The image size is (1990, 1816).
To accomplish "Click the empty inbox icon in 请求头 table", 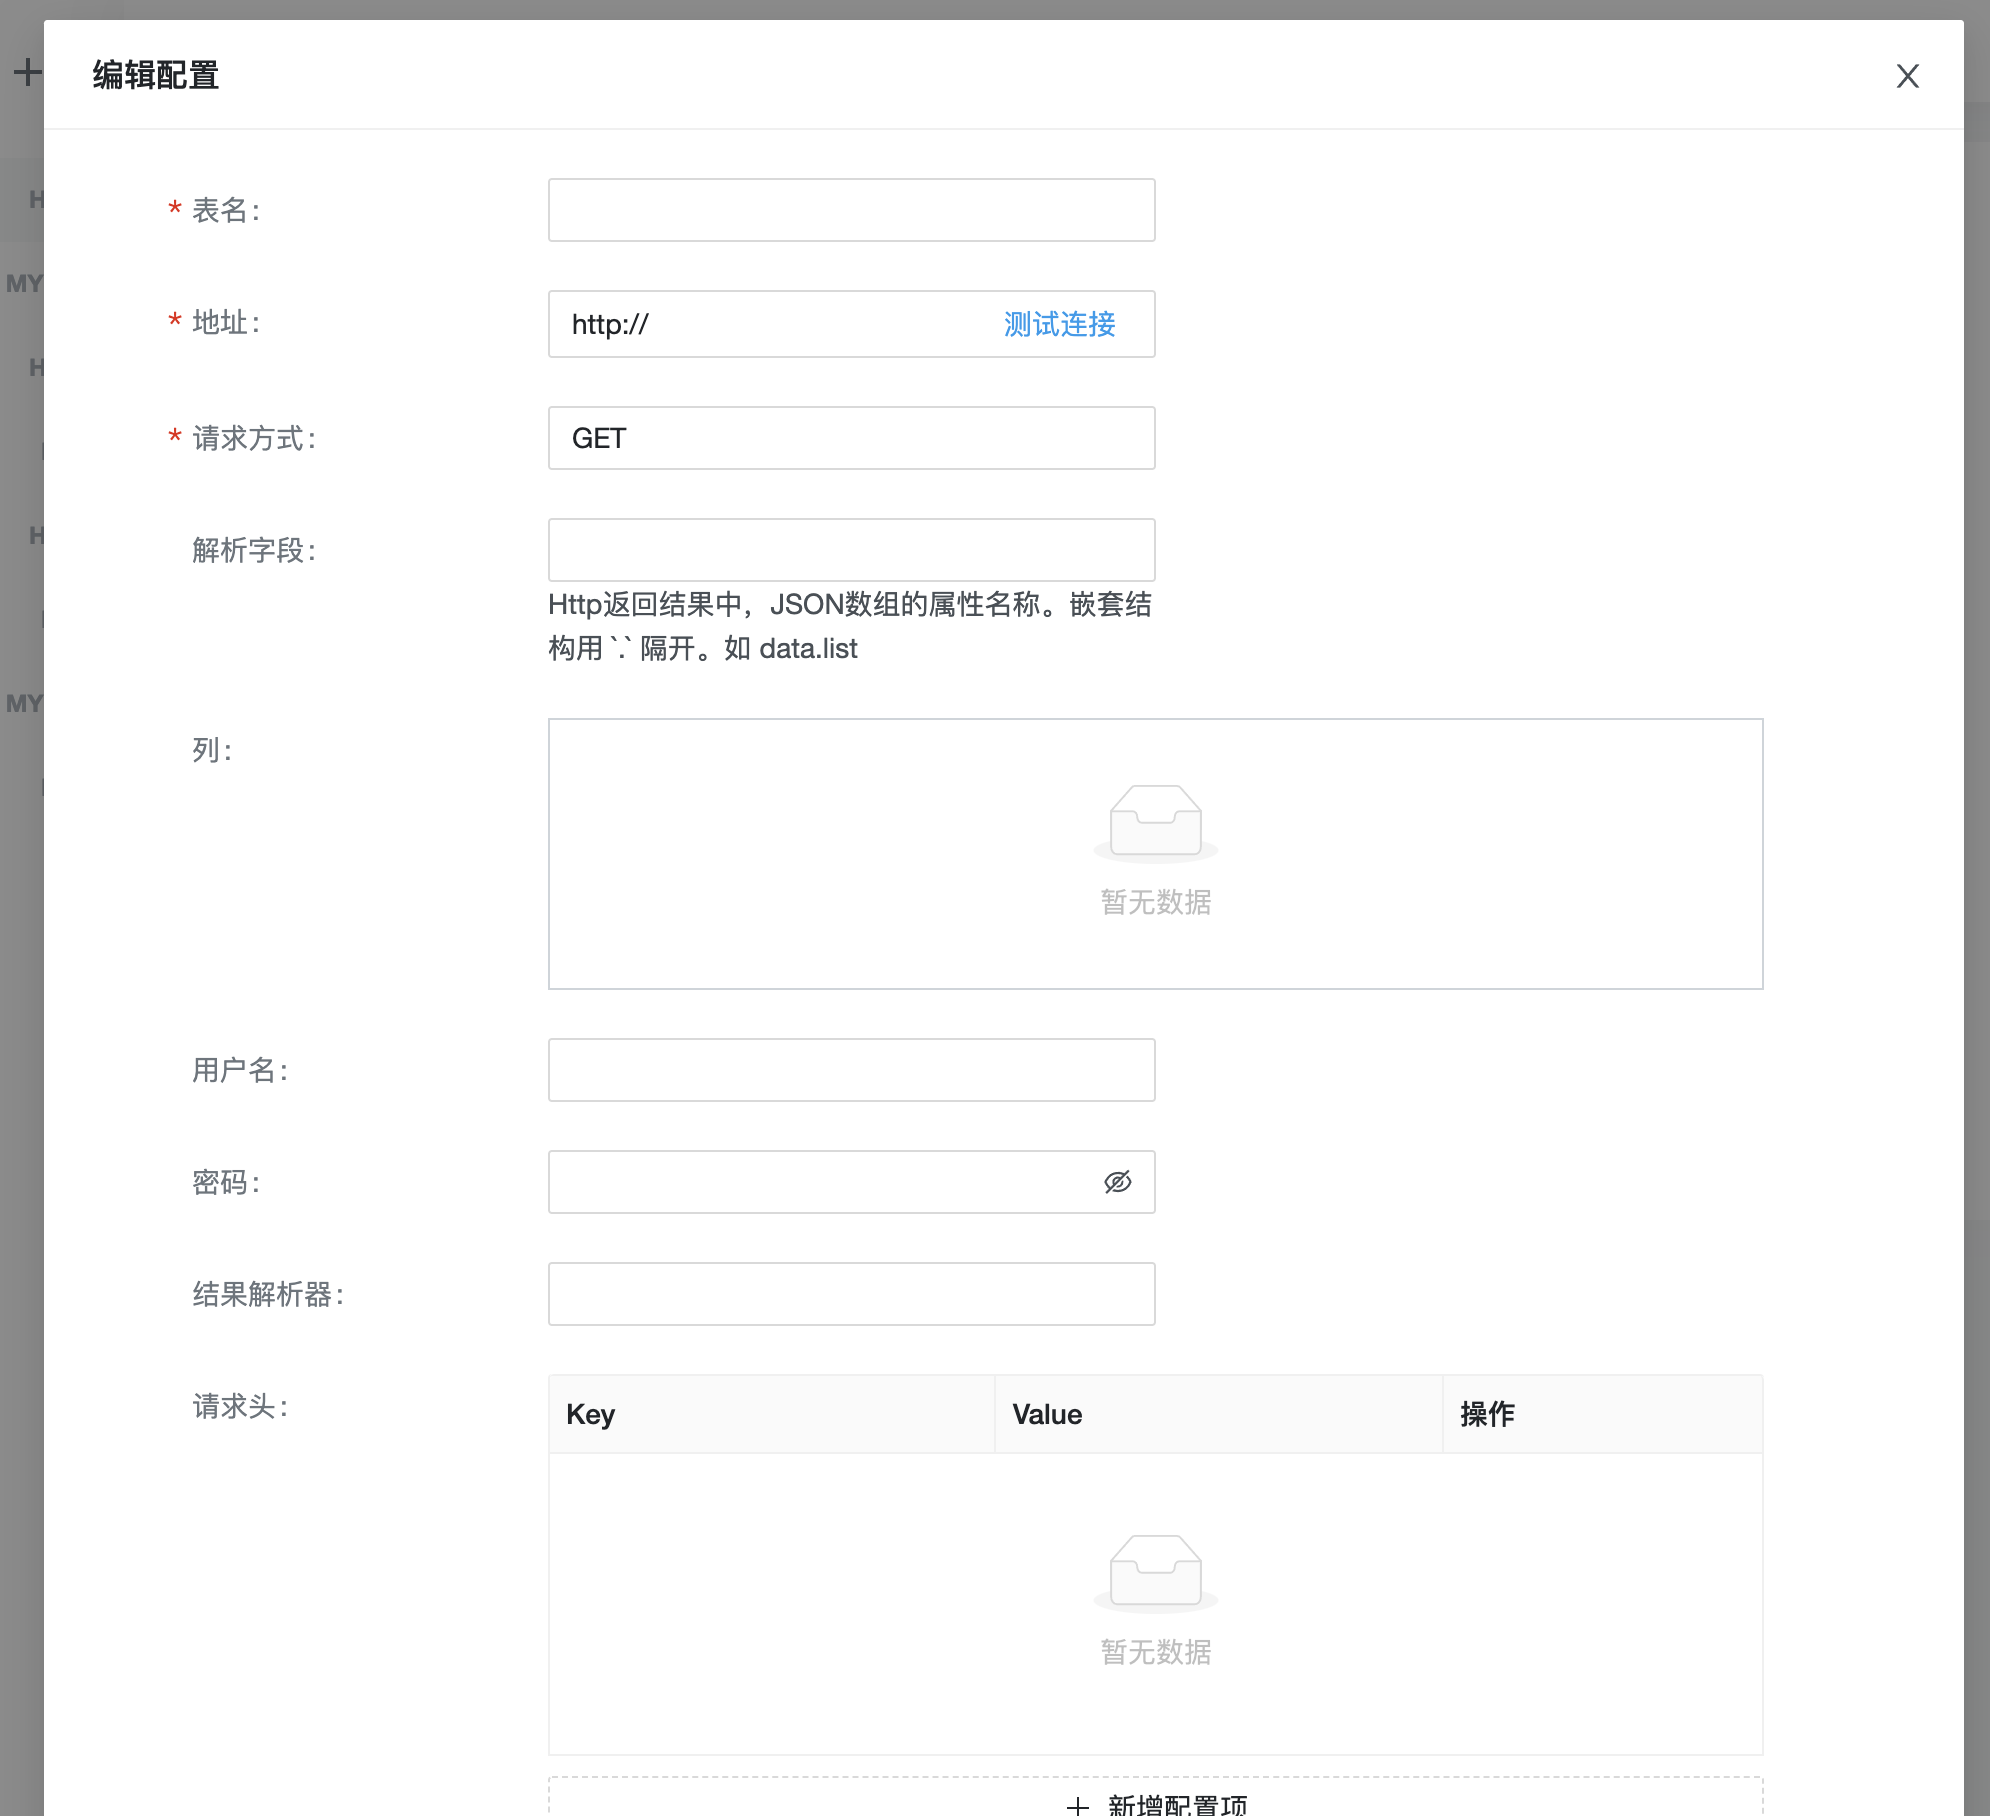I will click(x=1155, y=1573).
